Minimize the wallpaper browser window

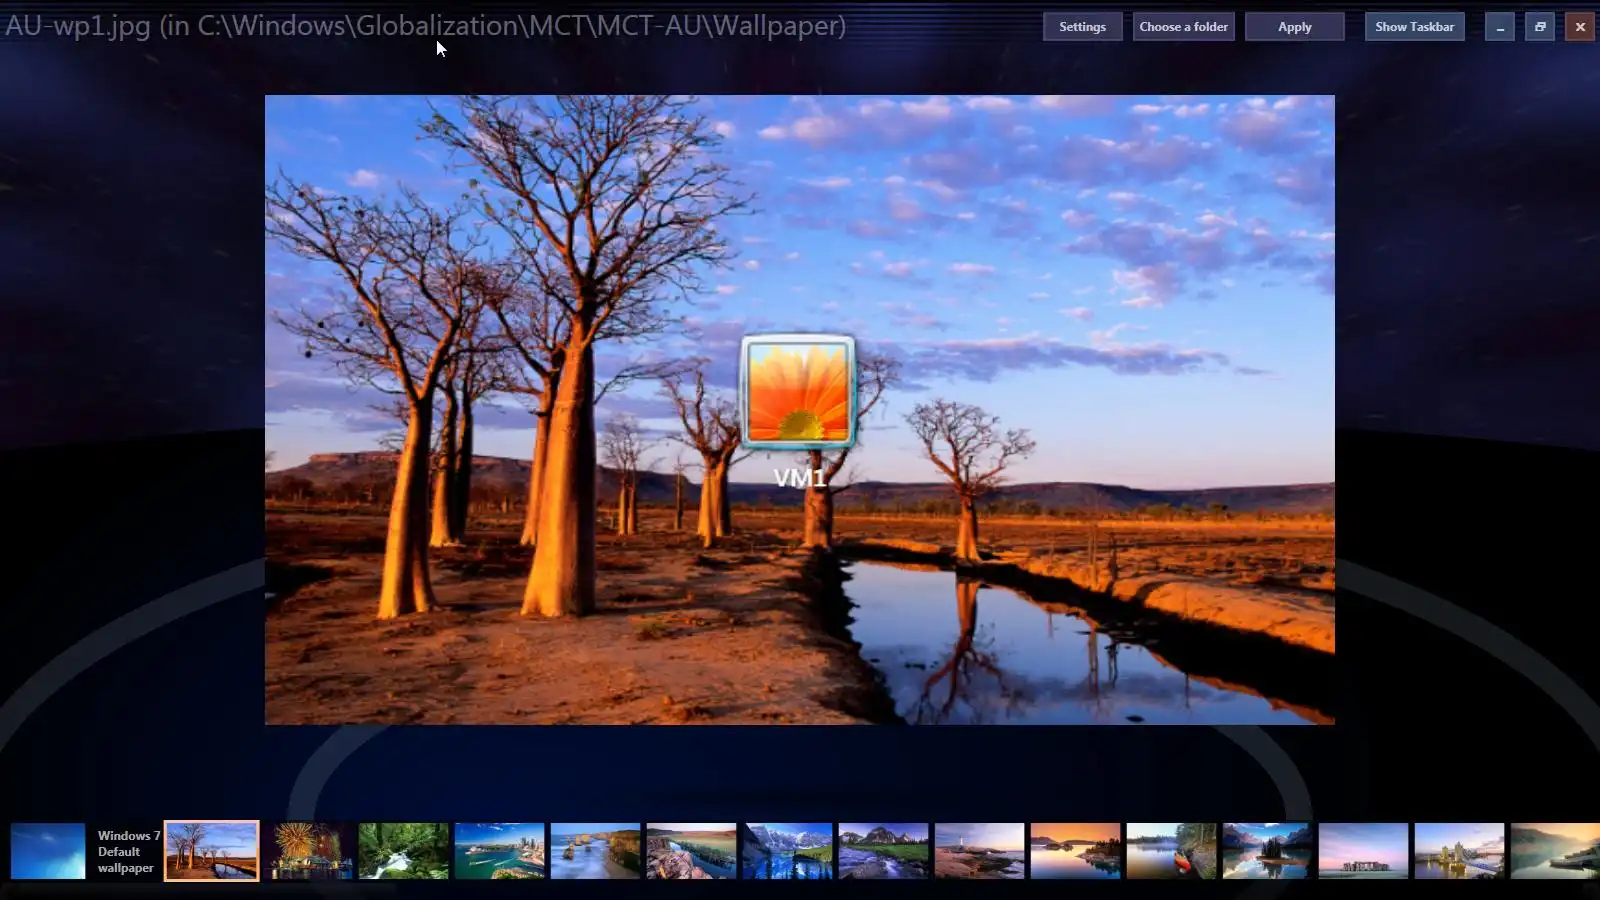pos(1499,27)
